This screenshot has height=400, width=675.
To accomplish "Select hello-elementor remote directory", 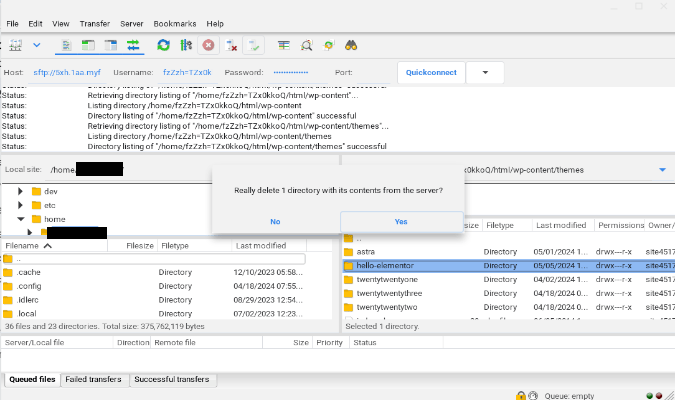I will [x=509, y=266].
